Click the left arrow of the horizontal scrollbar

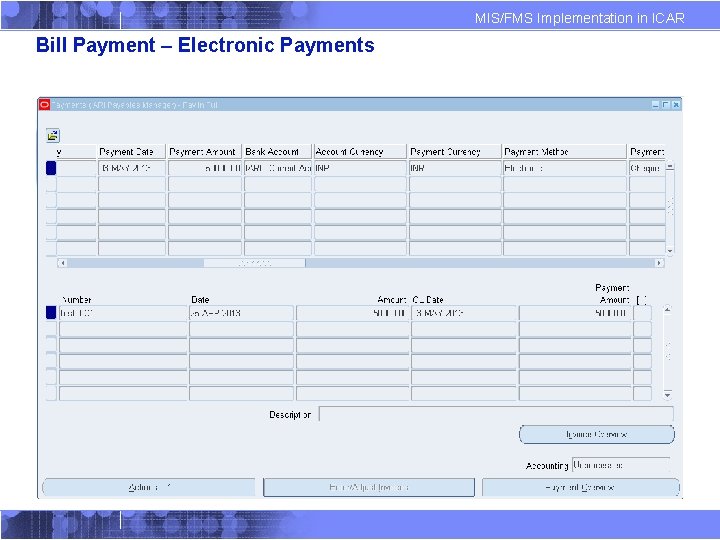click(x=62, y=263)
